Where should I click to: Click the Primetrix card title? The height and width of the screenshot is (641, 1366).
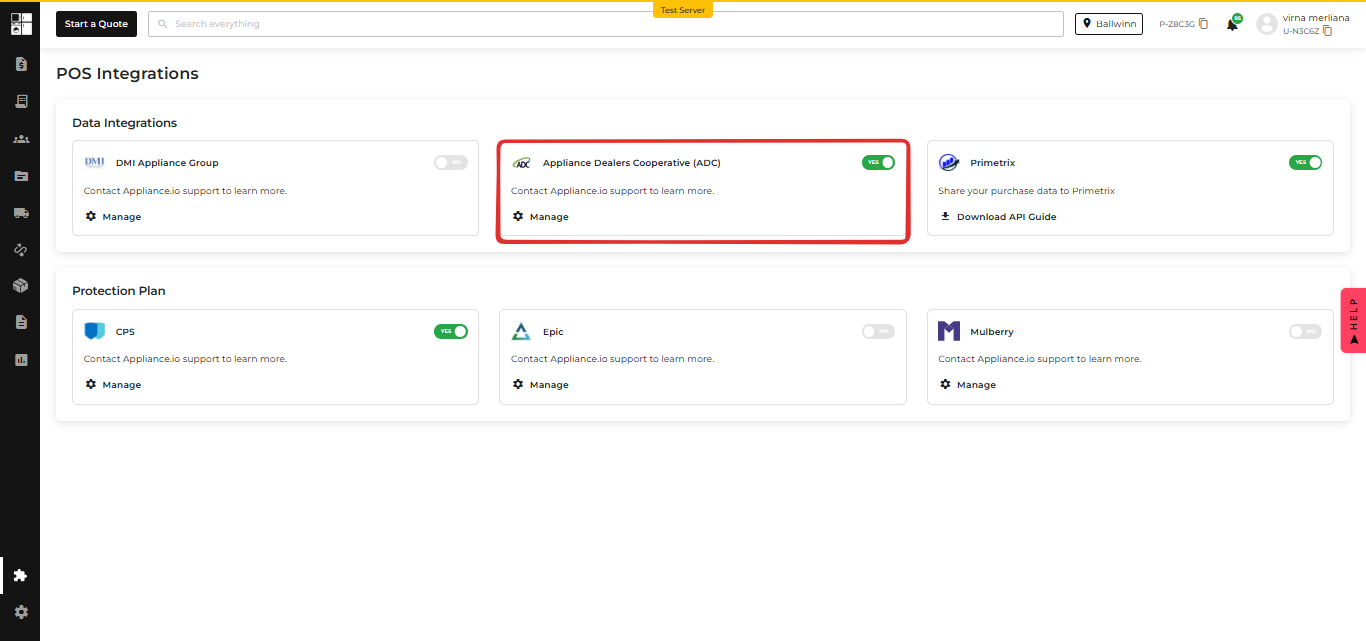pyautogui.click(x=992, y=163)
